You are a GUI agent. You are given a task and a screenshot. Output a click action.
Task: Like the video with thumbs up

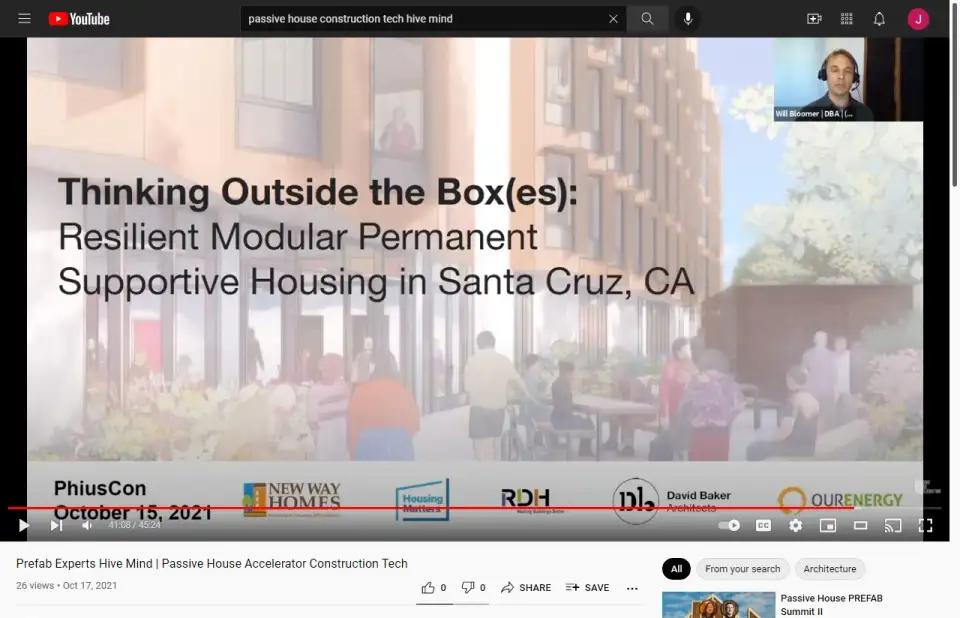tap(428, 588)
